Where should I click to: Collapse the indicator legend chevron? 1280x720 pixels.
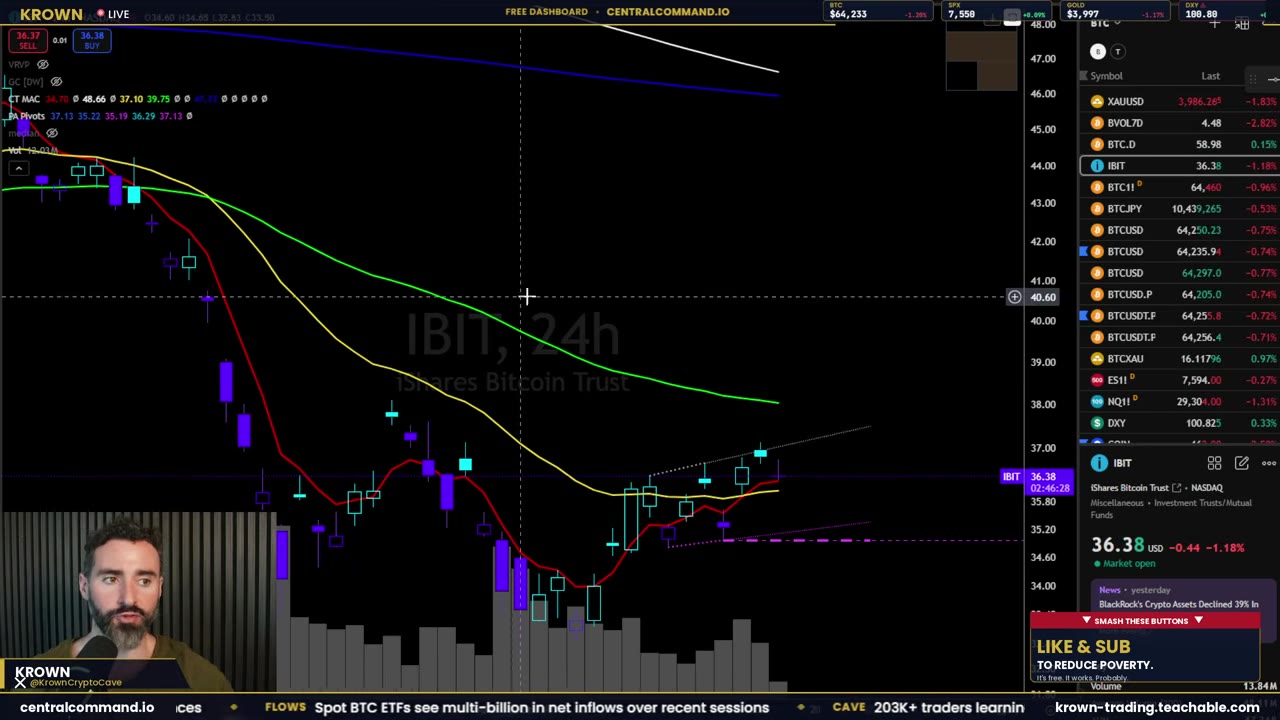click(18, 168)
